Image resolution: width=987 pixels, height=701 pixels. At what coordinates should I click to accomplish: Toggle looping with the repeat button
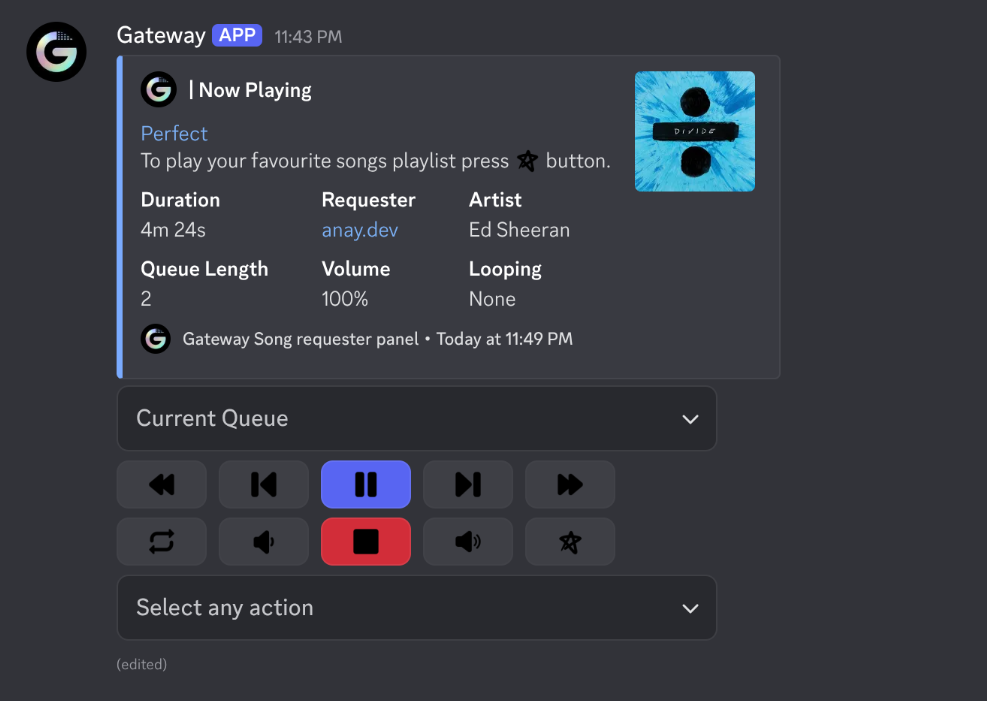pos(161,541)
